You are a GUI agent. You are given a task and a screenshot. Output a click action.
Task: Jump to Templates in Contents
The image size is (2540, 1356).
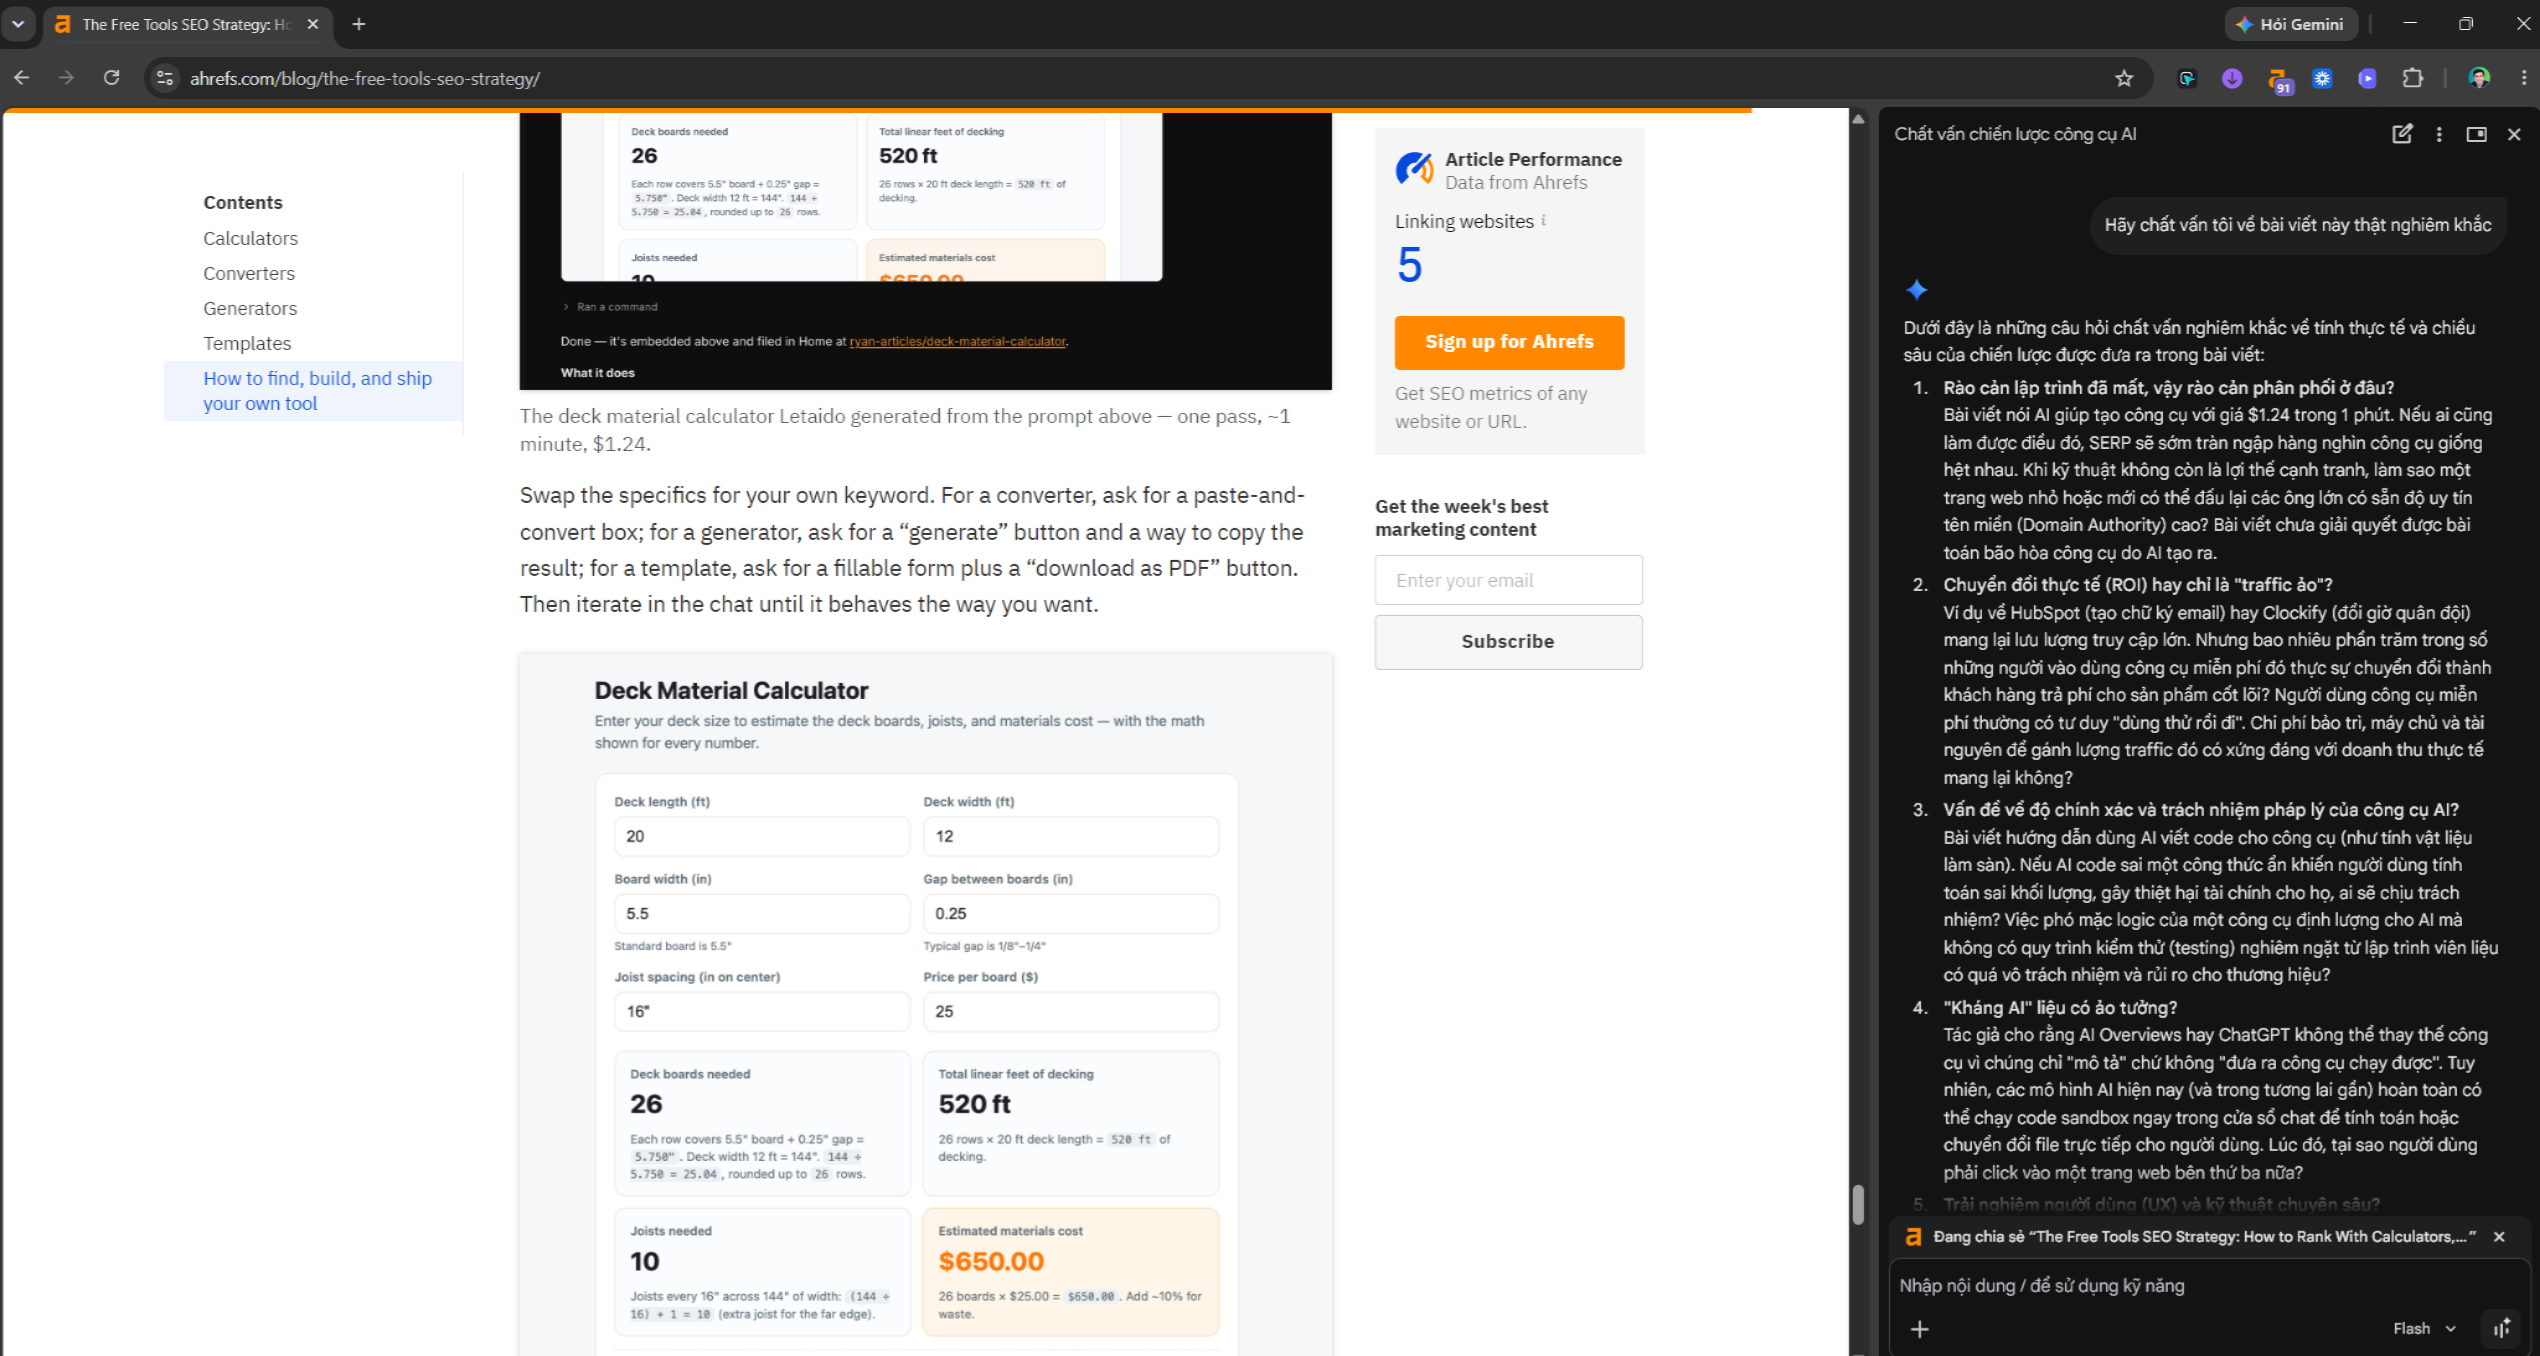[x=247, y=343]
